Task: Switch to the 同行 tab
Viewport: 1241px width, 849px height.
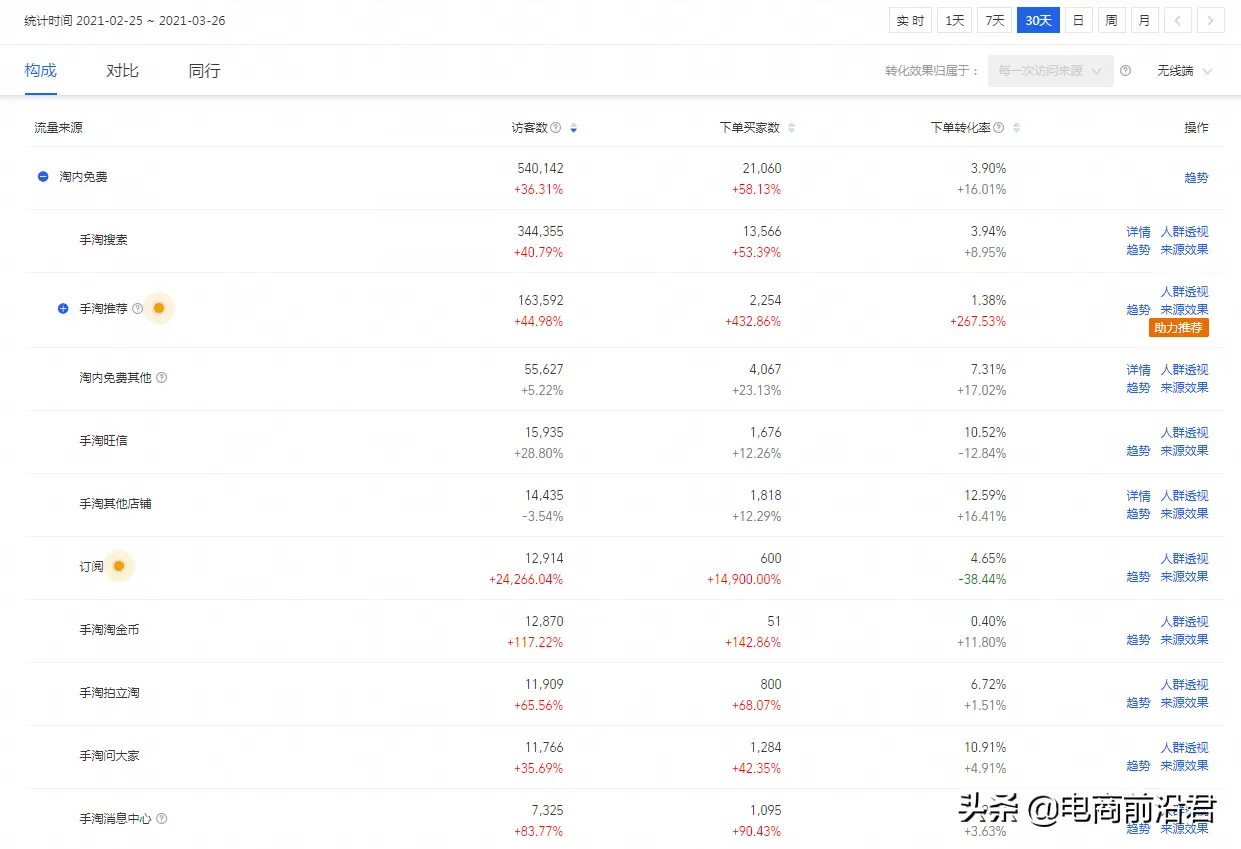Action: pyautogui.click(x=204, y=71)
